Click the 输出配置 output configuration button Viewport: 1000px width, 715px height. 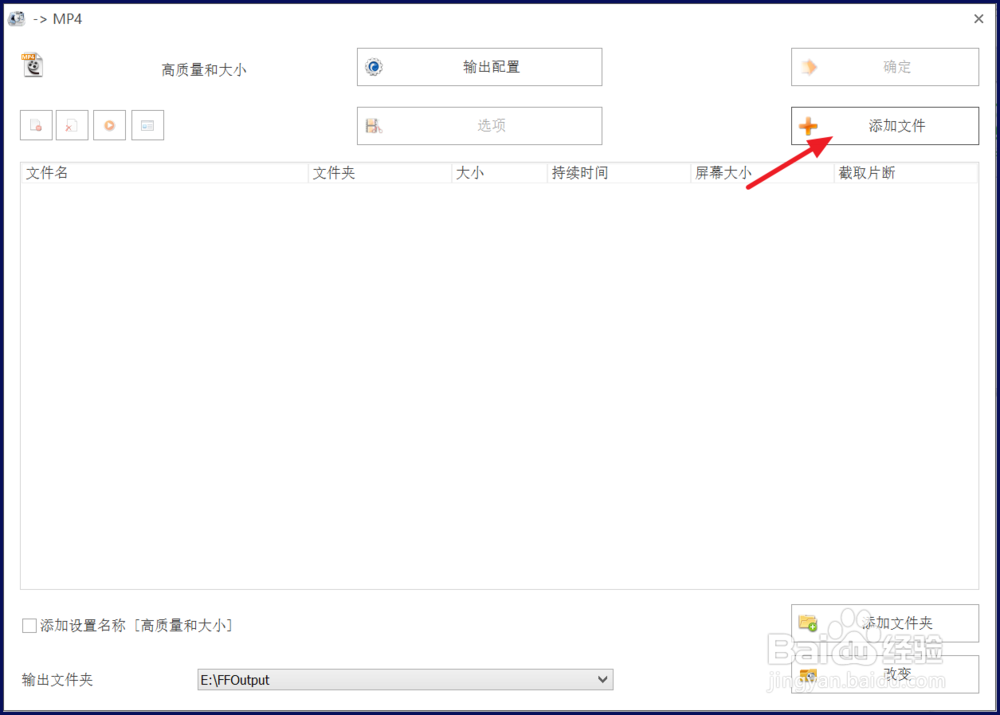tap(478, 66)
